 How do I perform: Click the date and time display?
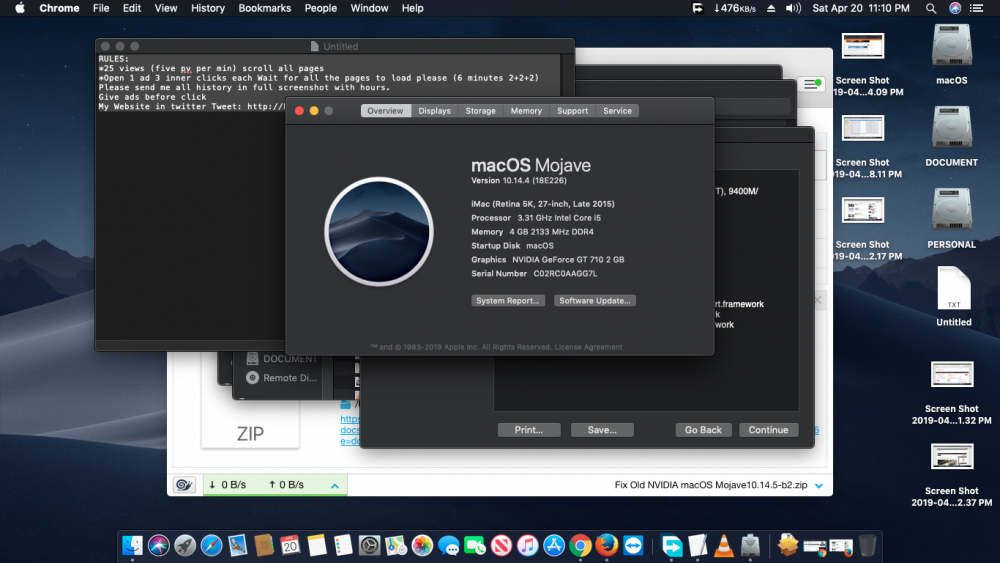coord(860,8)
